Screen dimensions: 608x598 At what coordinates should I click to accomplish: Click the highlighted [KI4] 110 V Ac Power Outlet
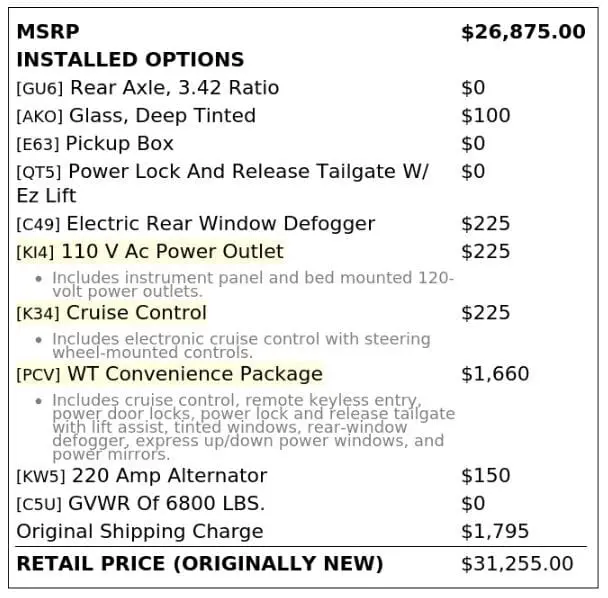150,252
